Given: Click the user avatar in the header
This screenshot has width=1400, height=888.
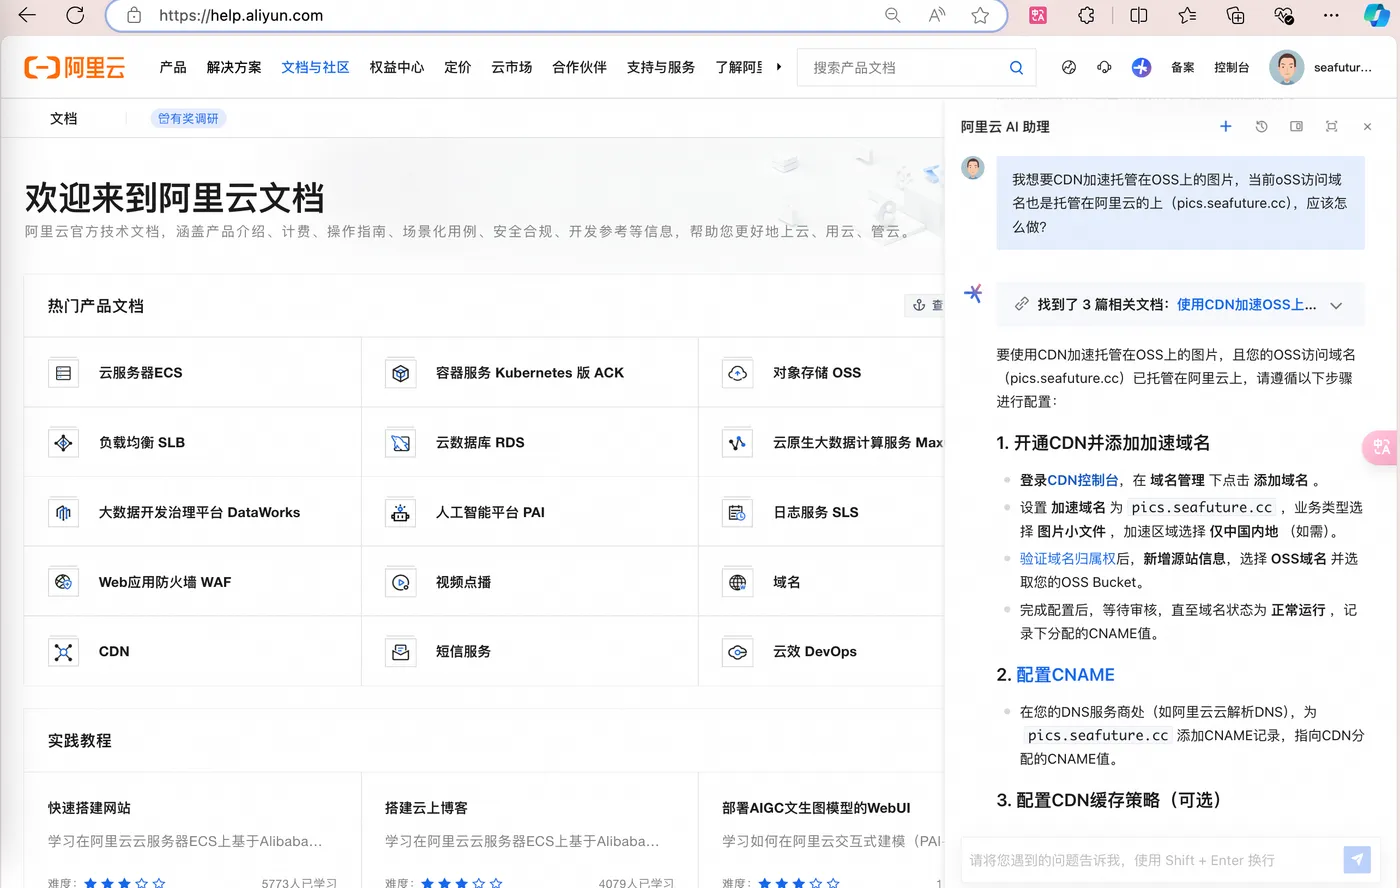Looking at the screenshot, I should tap(1286, 67).
